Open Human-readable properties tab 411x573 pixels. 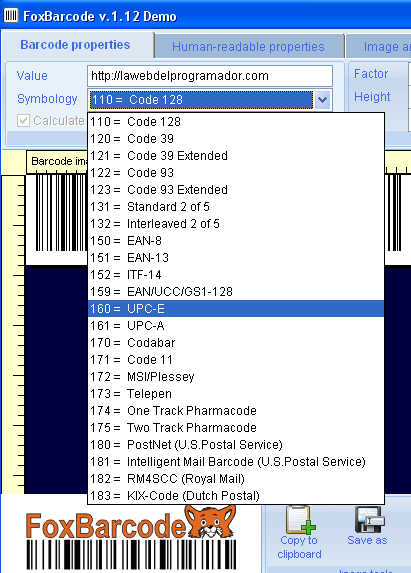click(248, 47)
